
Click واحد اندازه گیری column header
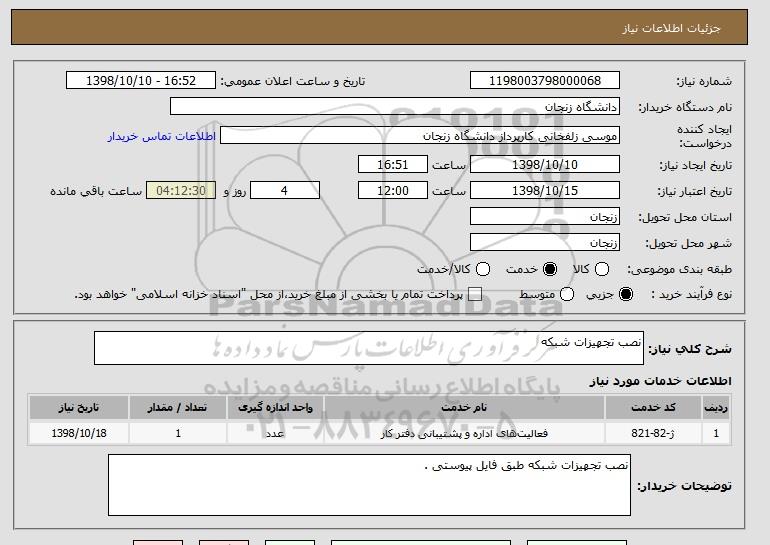click(x=275, y=408)
